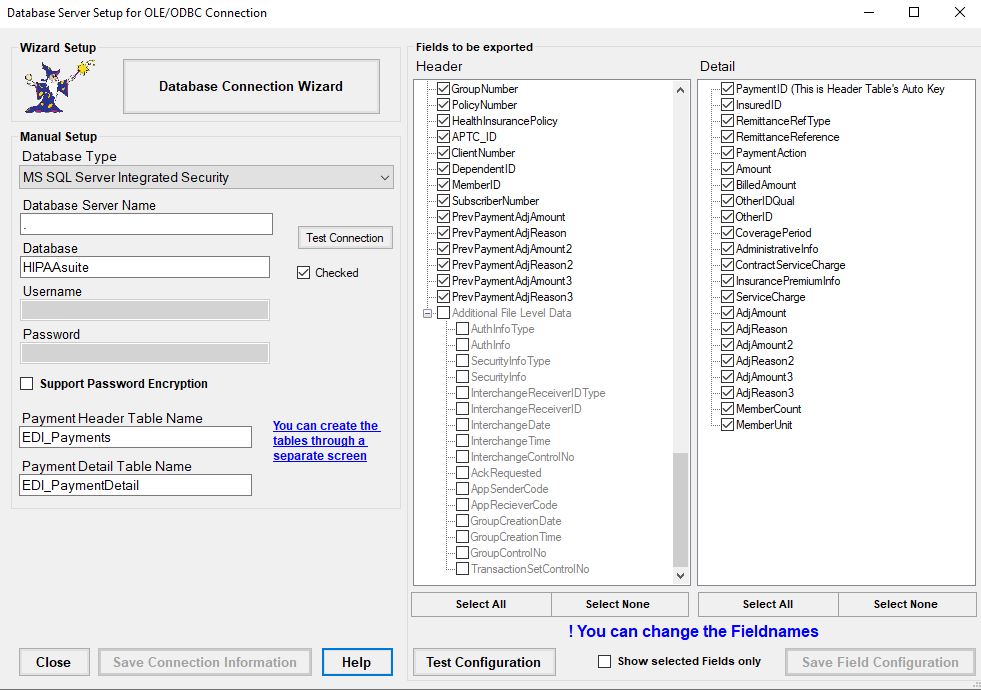
Task: Uncheck the MemberCount field
Action: click(x=727, y=408)
